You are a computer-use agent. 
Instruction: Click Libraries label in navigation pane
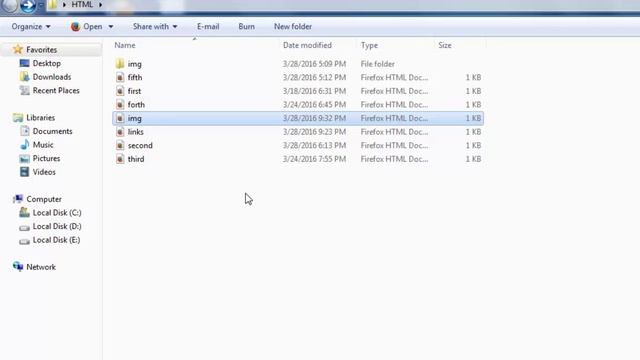pyautogui.click(x=40, y=118)
